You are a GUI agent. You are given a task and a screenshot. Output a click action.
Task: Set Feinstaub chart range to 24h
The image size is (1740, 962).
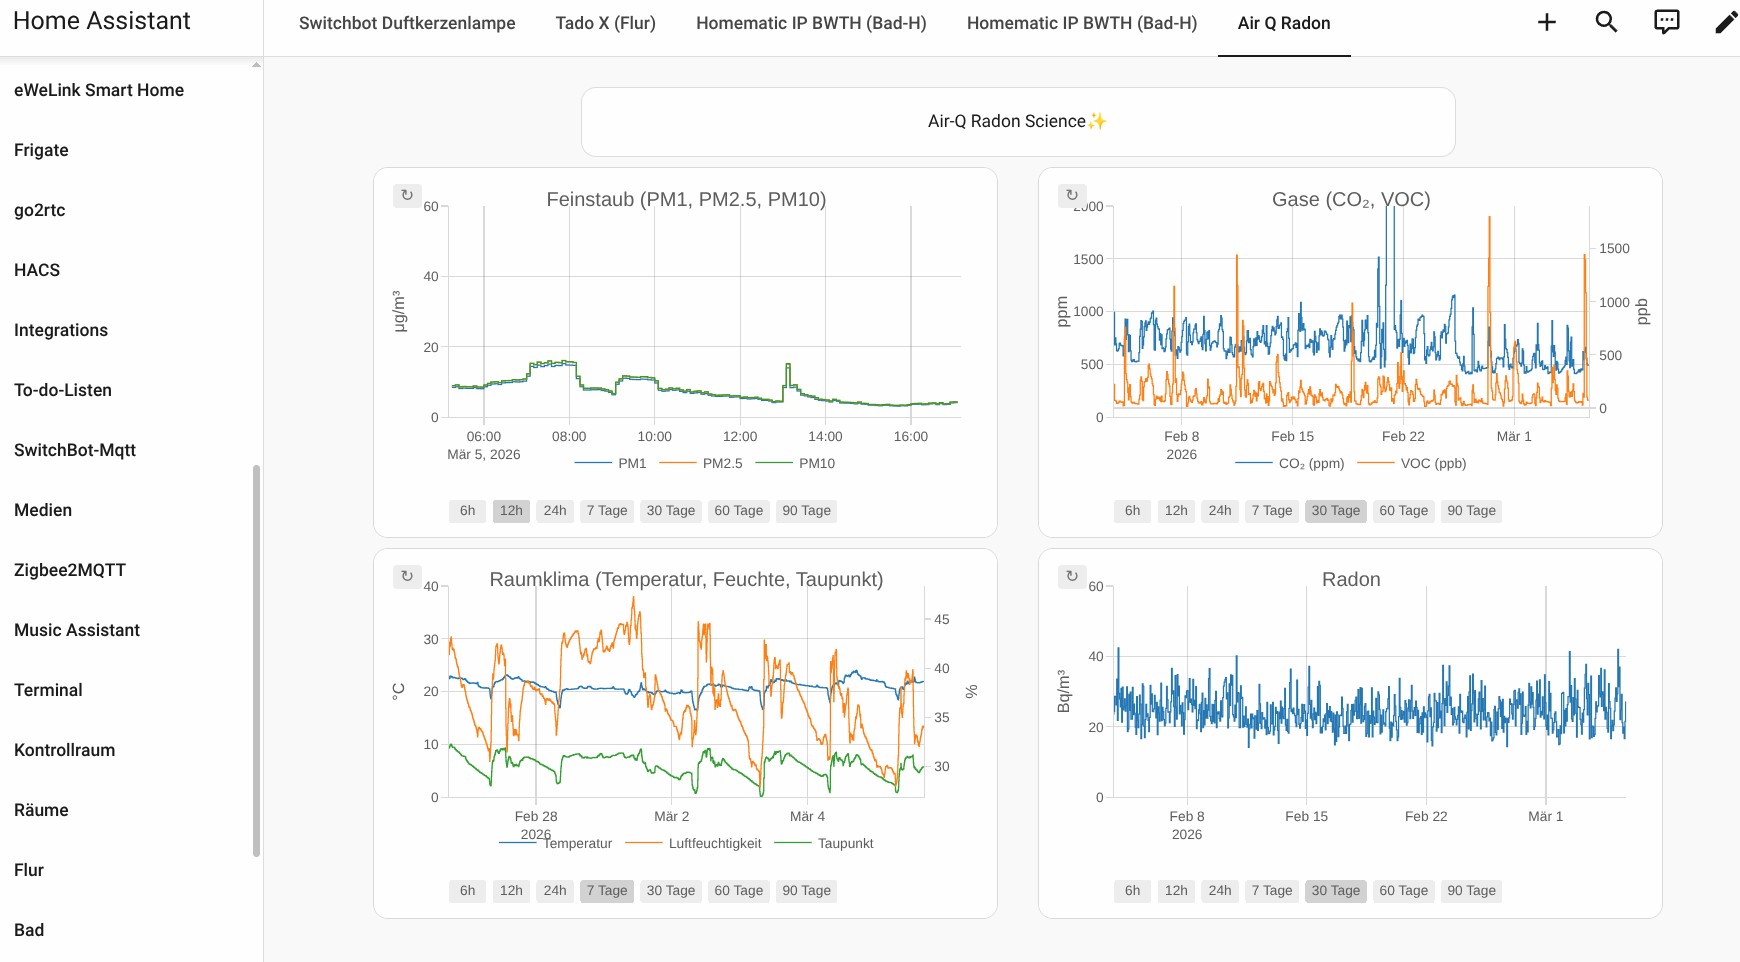[555, 511]
